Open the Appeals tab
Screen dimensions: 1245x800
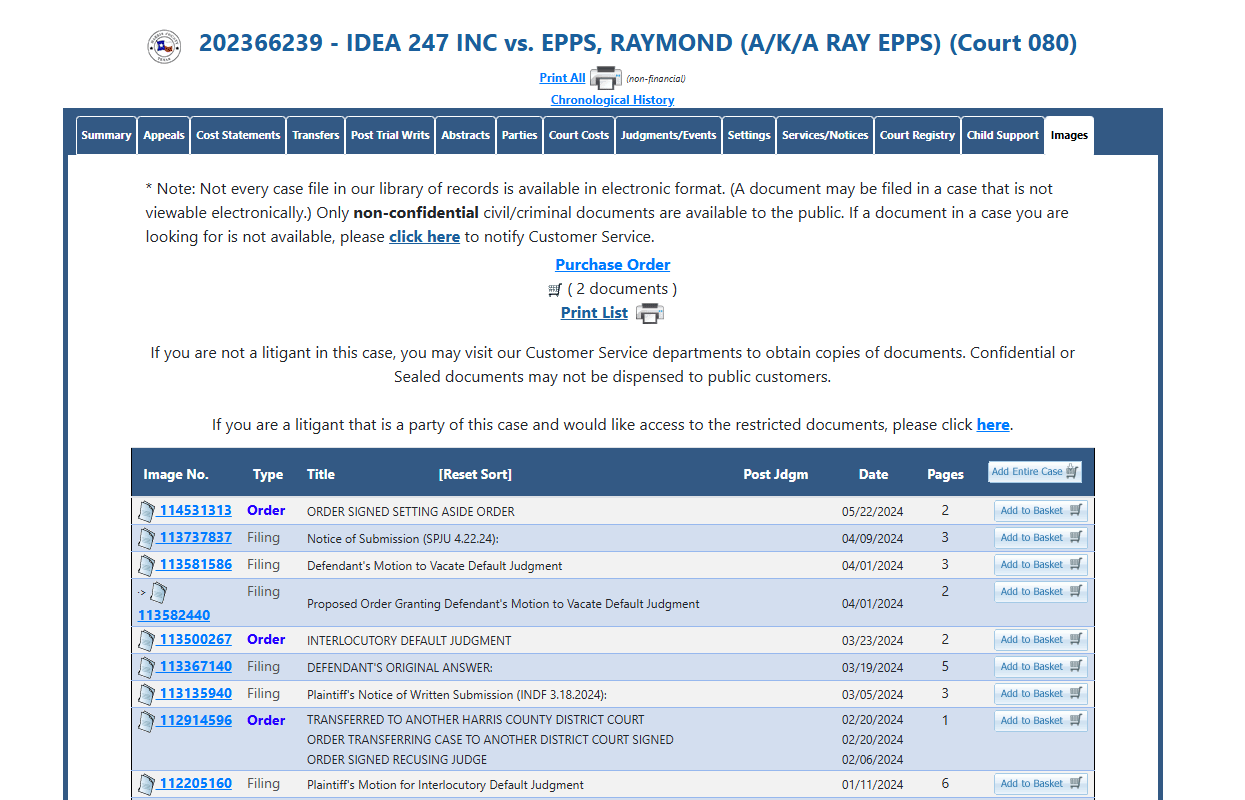164,136
